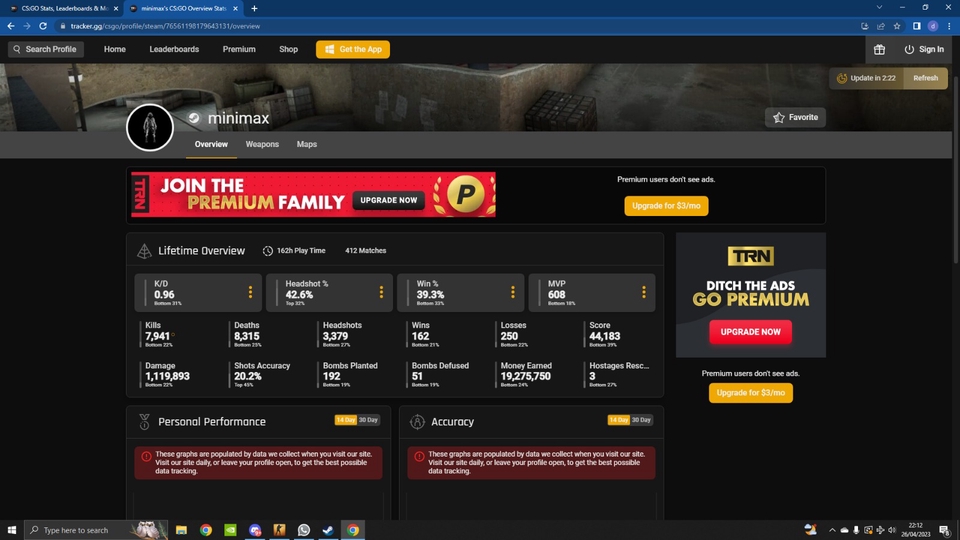Go to Home in navigation
The image size is (960, 540).
click(114, 49)
